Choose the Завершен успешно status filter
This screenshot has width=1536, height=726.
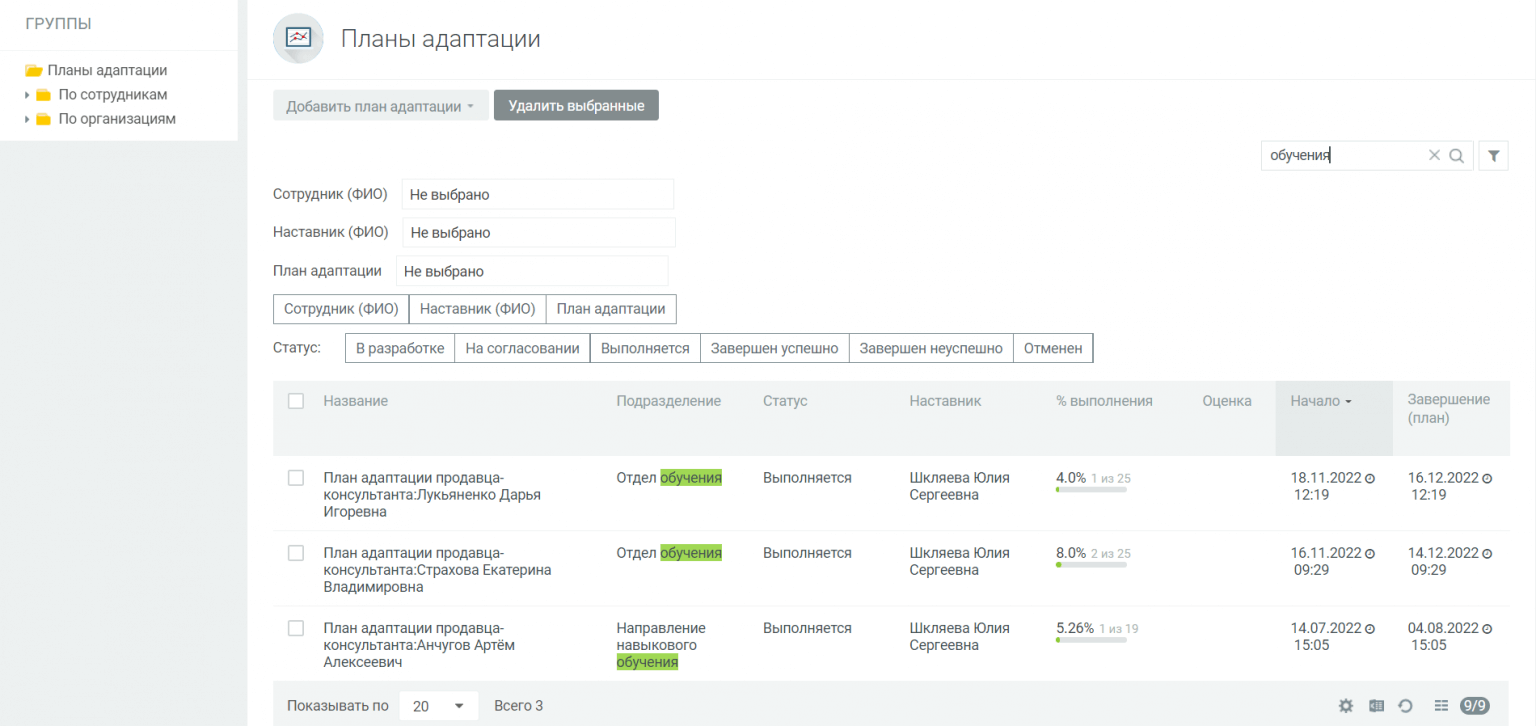click(774, 348)
